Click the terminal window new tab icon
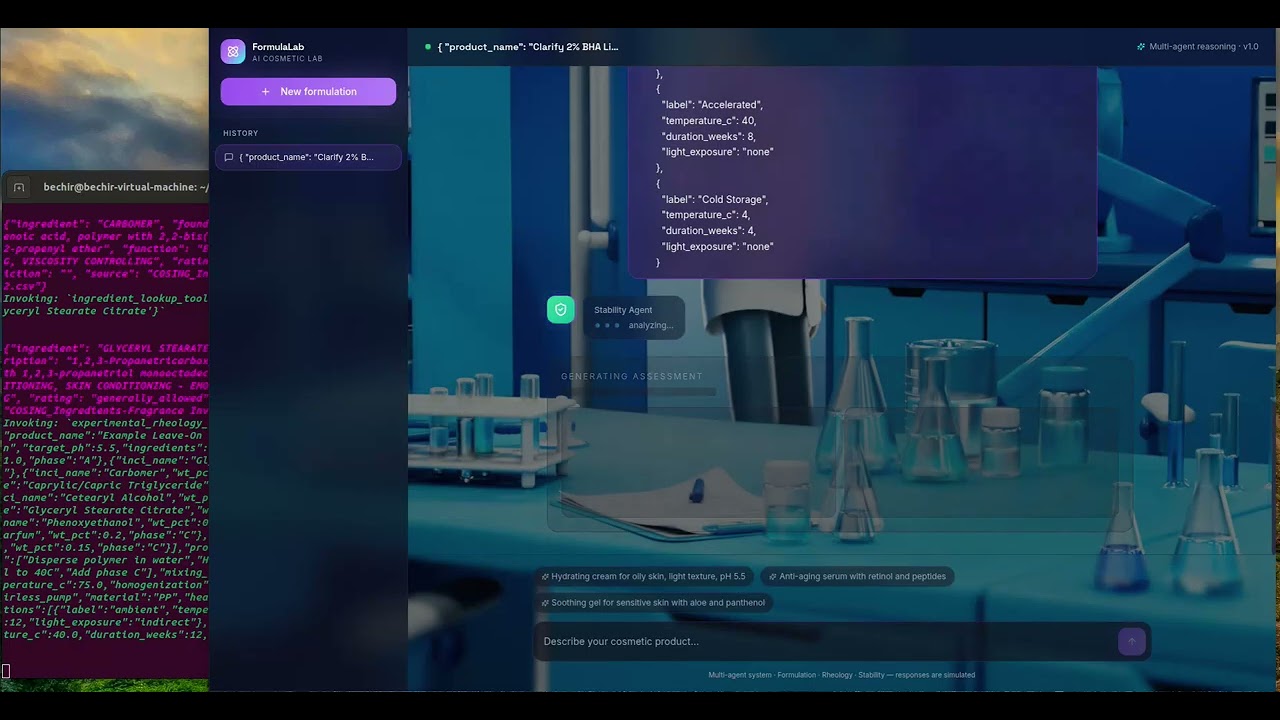This screenshot has width=1280, height=720. point(19,187)
